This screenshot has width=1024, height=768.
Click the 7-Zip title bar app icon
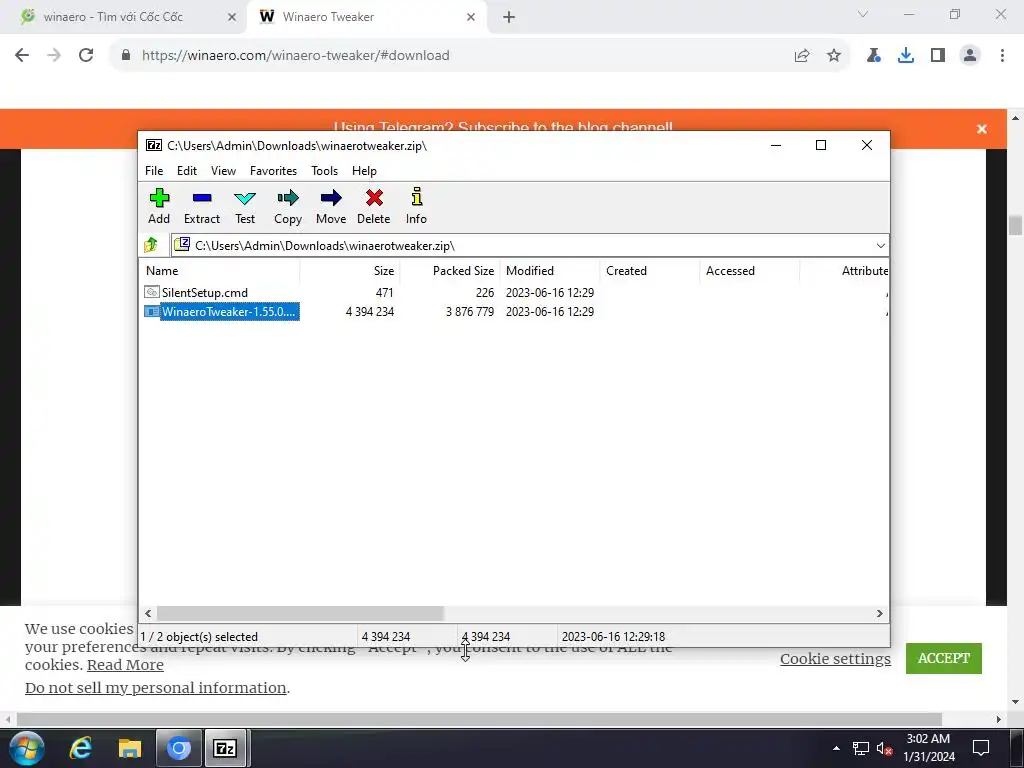point(153,145)
